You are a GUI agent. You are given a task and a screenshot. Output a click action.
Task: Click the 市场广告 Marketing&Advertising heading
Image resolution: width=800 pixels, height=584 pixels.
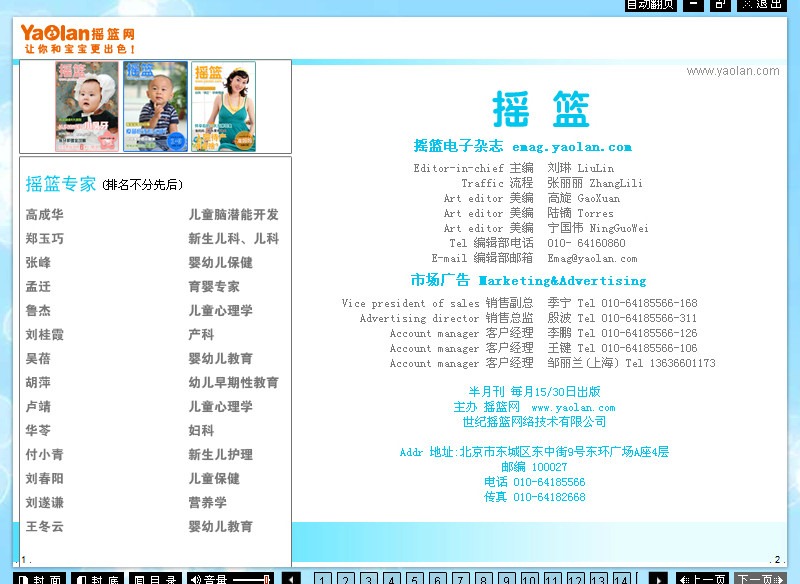pyautogui.click(x=529, y=280)
